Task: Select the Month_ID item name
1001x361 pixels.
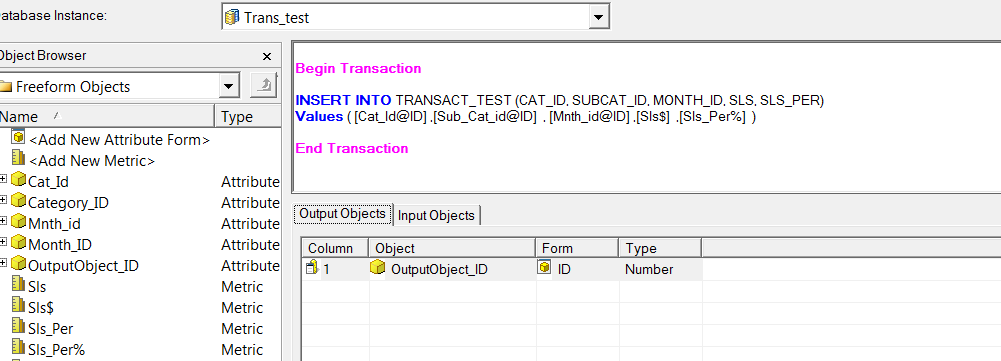Action: point(60,245)
